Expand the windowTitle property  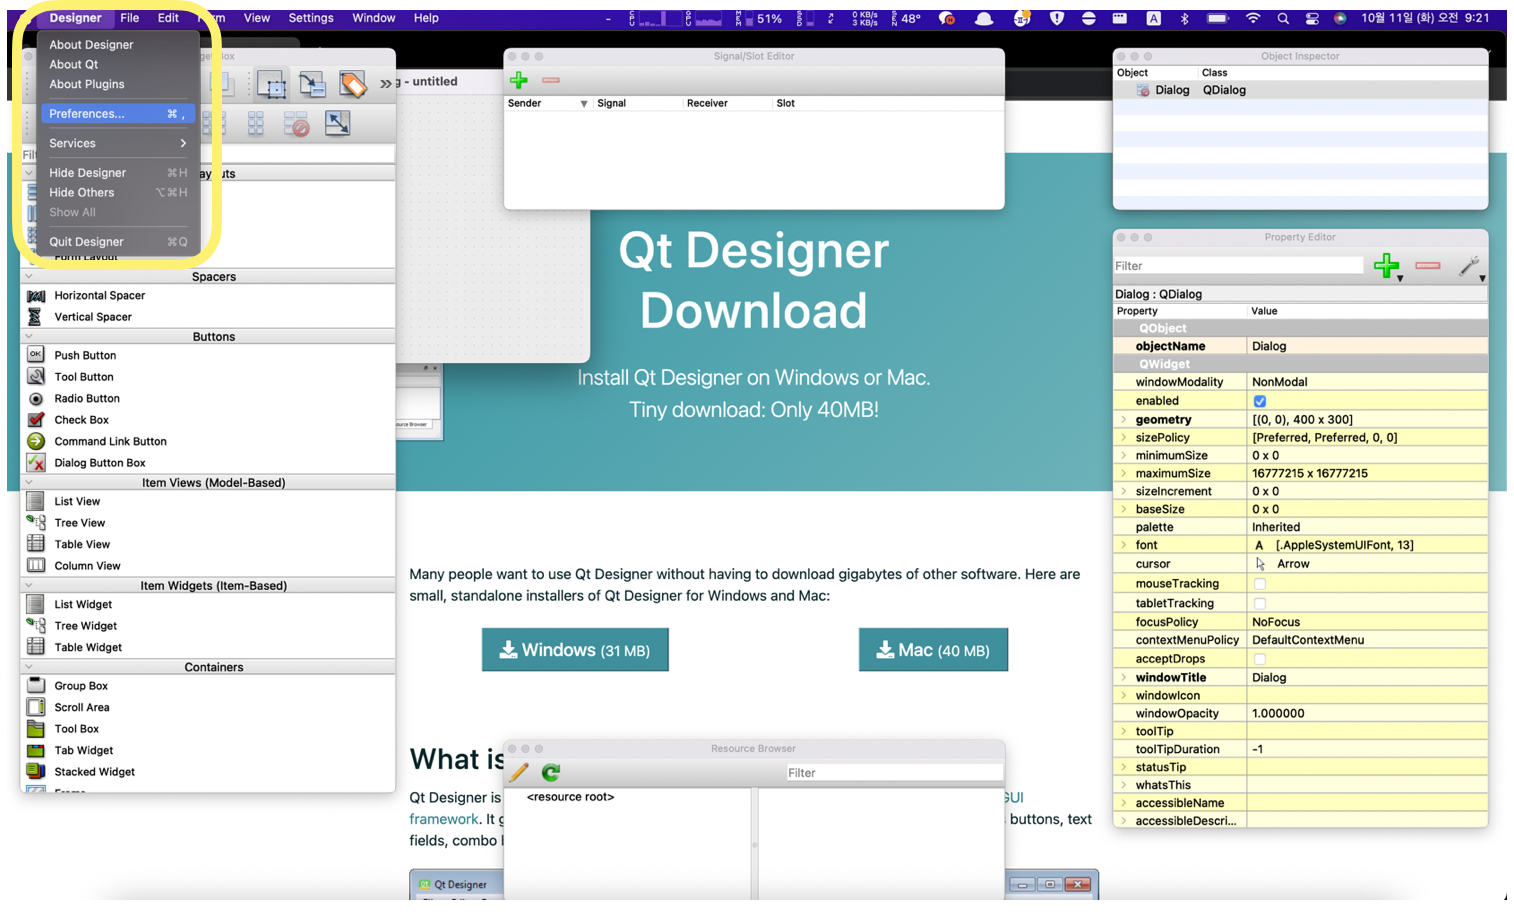point(1123,678)
